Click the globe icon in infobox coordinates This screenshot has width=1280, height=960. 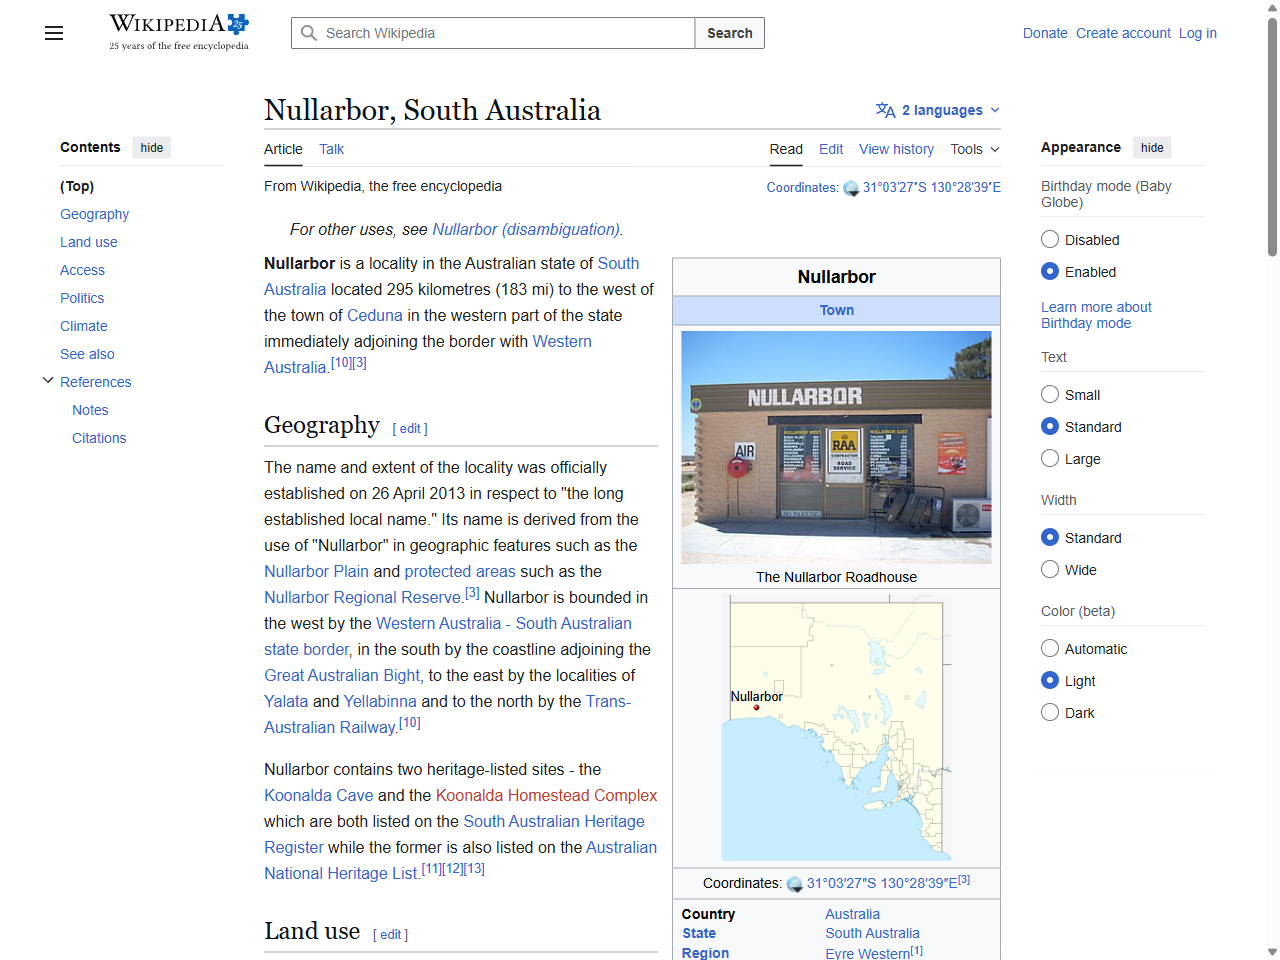(795, 884)
